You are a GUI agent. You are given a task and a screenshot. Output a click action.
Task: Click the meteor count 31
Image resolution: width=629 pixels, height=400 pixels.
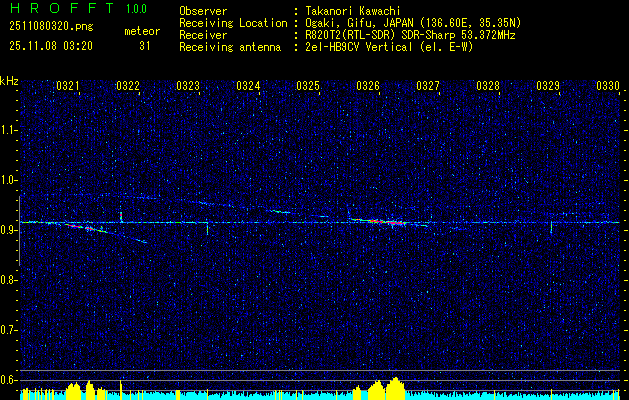[145, 46]
